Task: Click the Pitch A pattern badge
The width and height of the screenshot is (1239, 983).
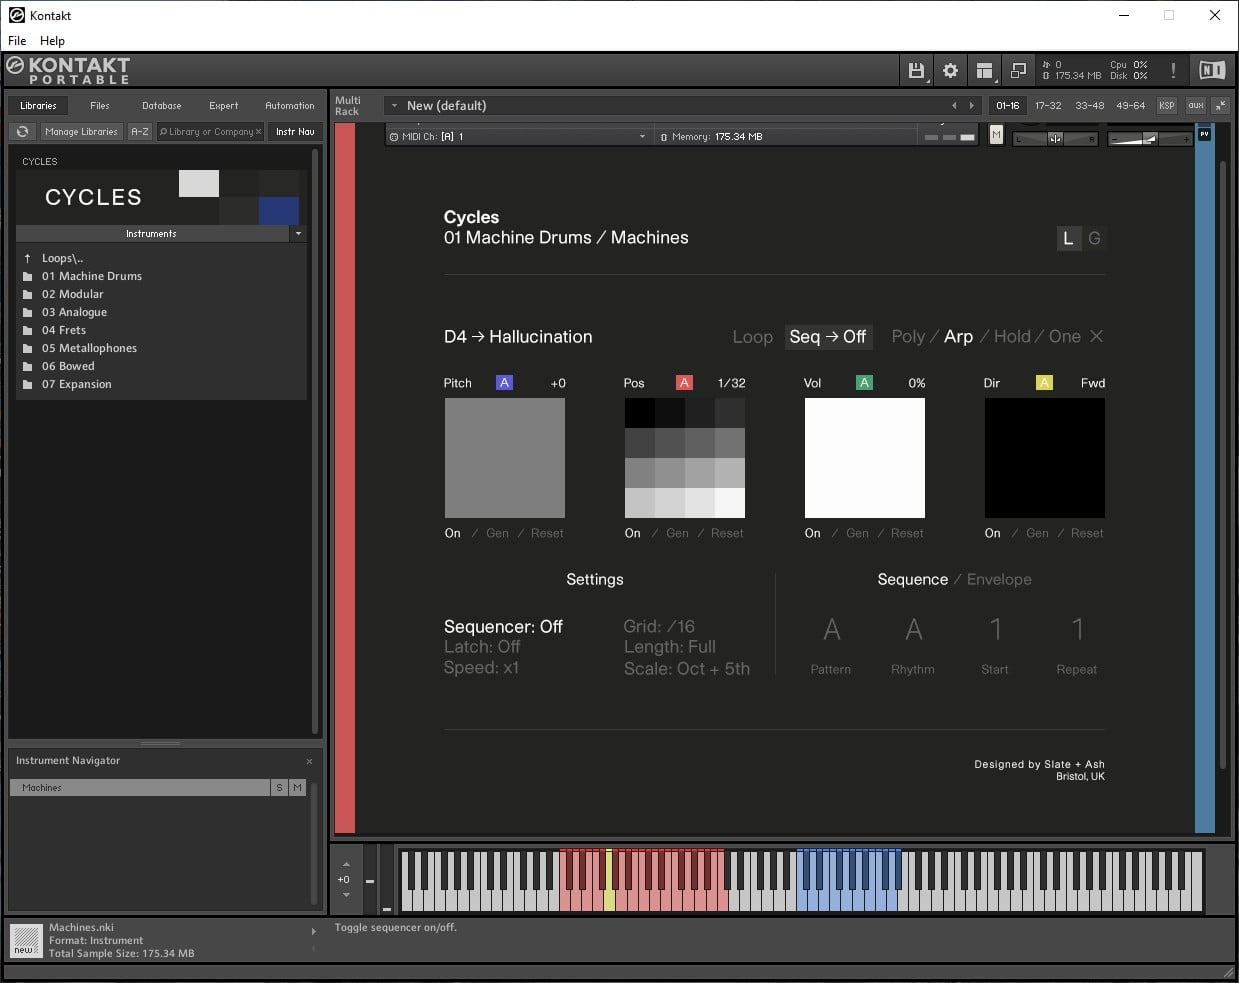Action: point(504,382)
